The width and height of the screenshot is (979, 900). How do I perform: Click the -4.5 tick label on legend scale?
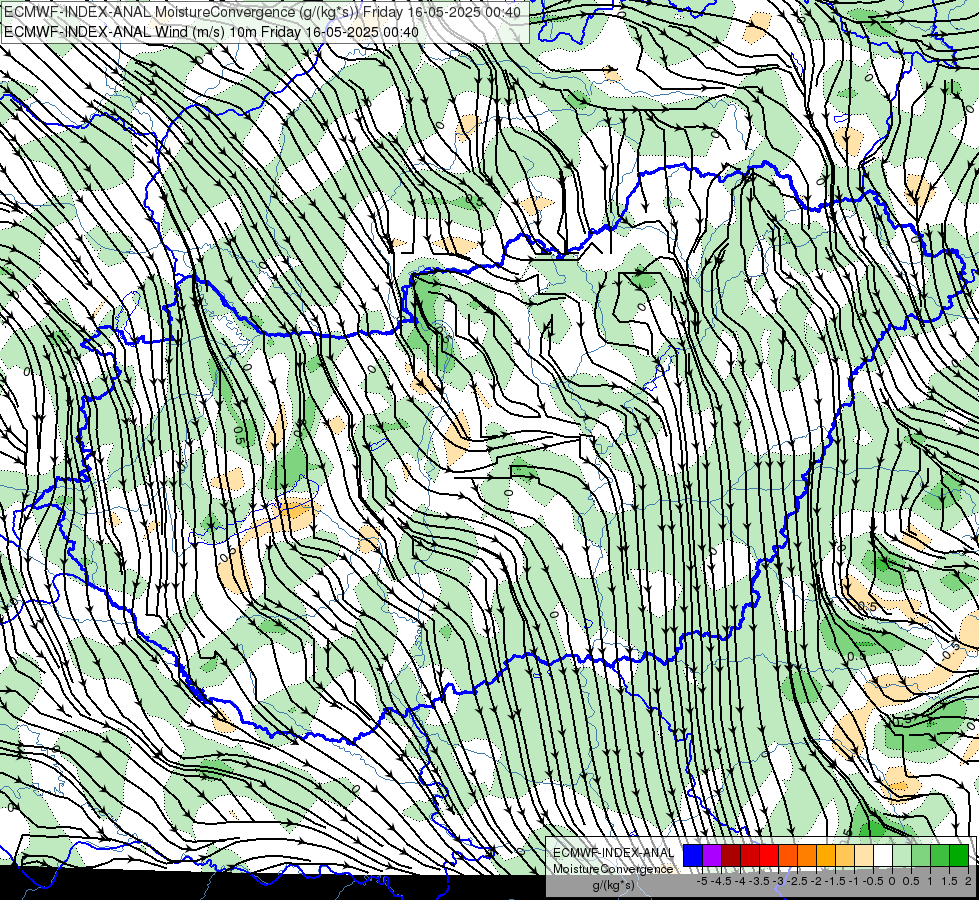[721, 881]
